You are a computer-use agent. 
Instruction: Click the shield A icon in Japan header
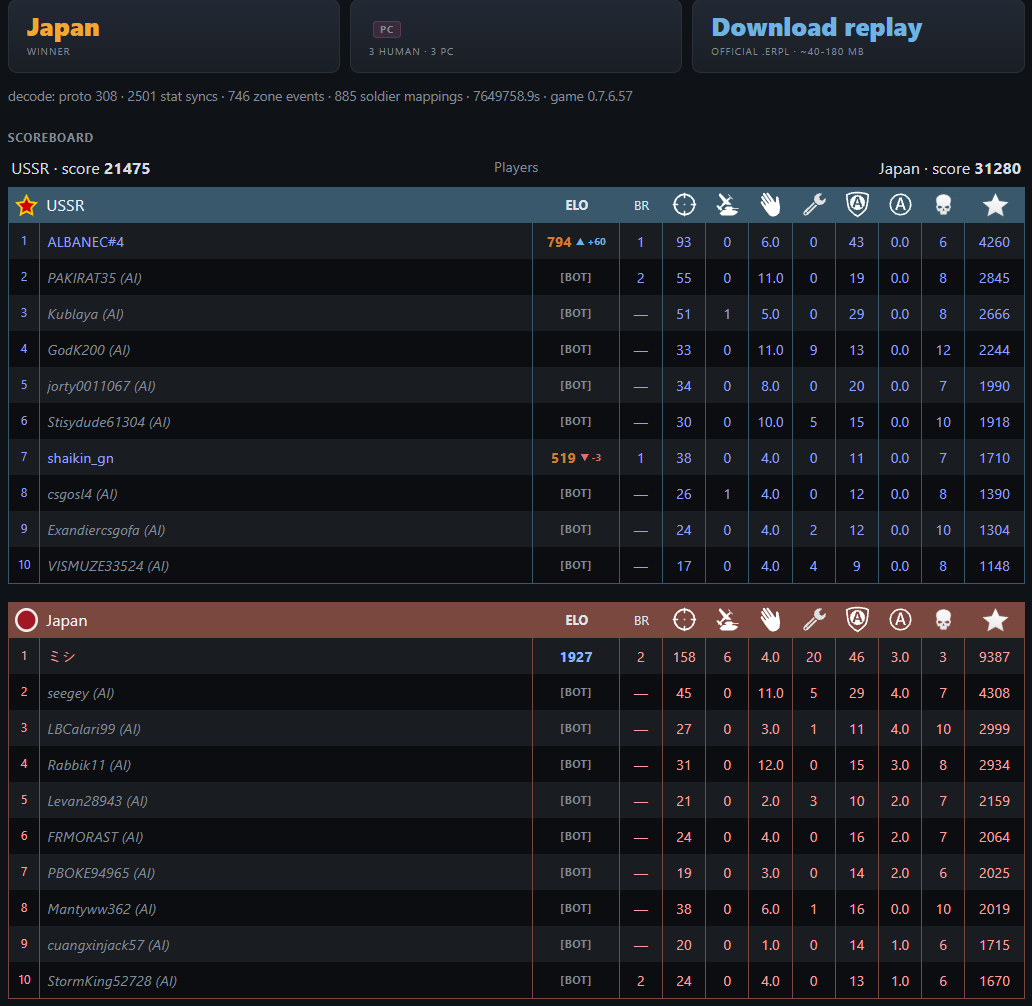click(x=857, y=620)
